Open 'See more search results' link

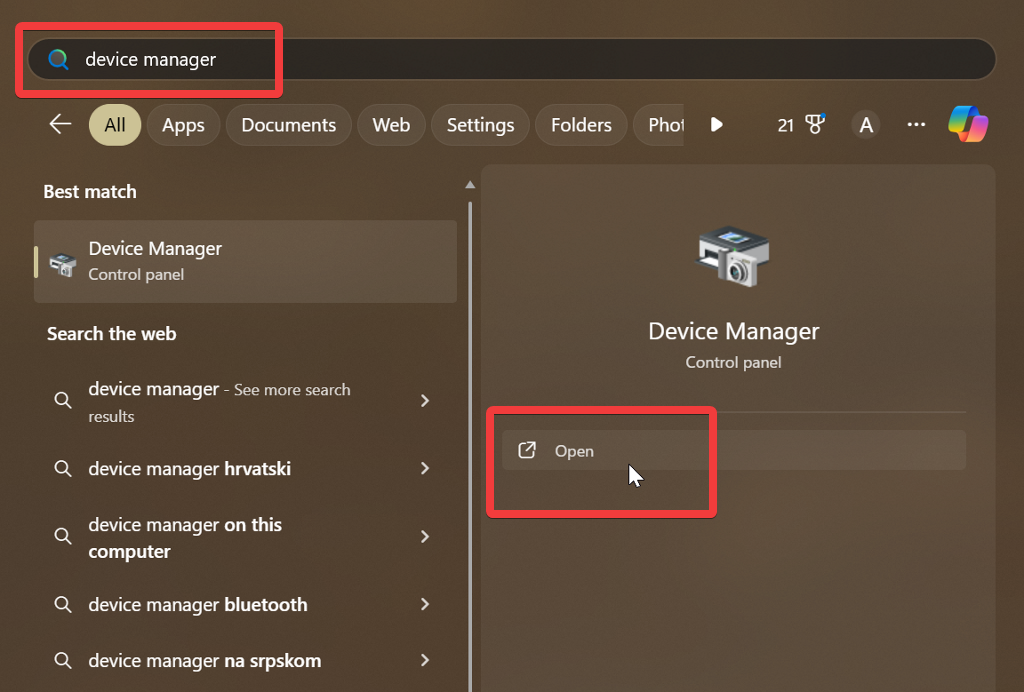click(240, 402)
